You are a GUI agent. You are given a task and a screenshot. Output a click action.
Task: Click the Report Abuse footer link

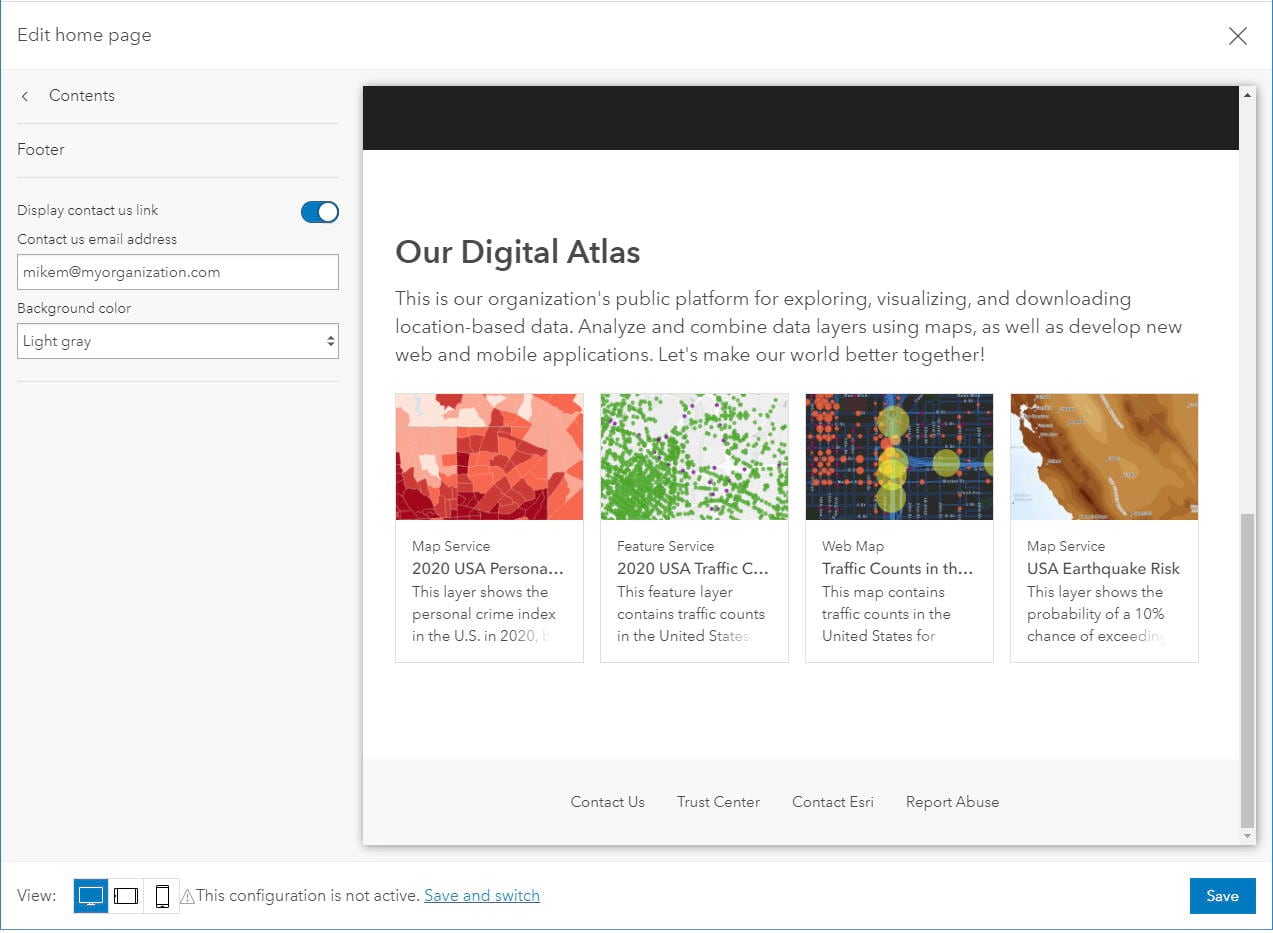(x=952, y=802)
